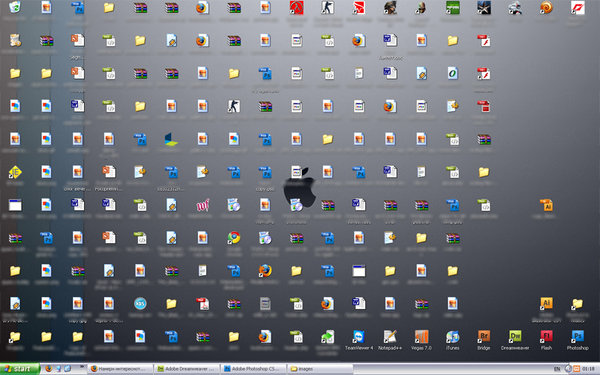Viewport: 600px width, 375px height.
Task: Launch the Notepad++ desktop shortcut
Action: point(390,340)
